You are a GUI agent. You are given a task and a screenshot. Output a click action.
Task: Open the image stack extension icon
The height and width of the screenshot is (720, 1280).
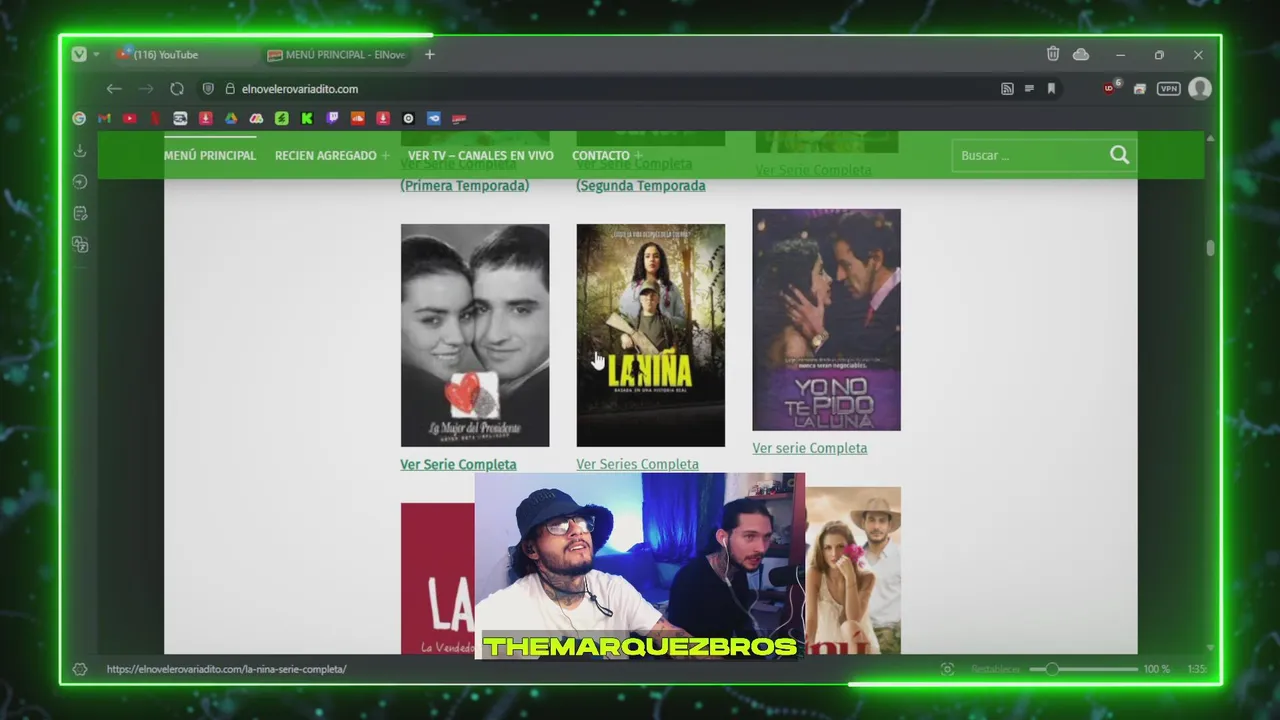pos(1139,89)
